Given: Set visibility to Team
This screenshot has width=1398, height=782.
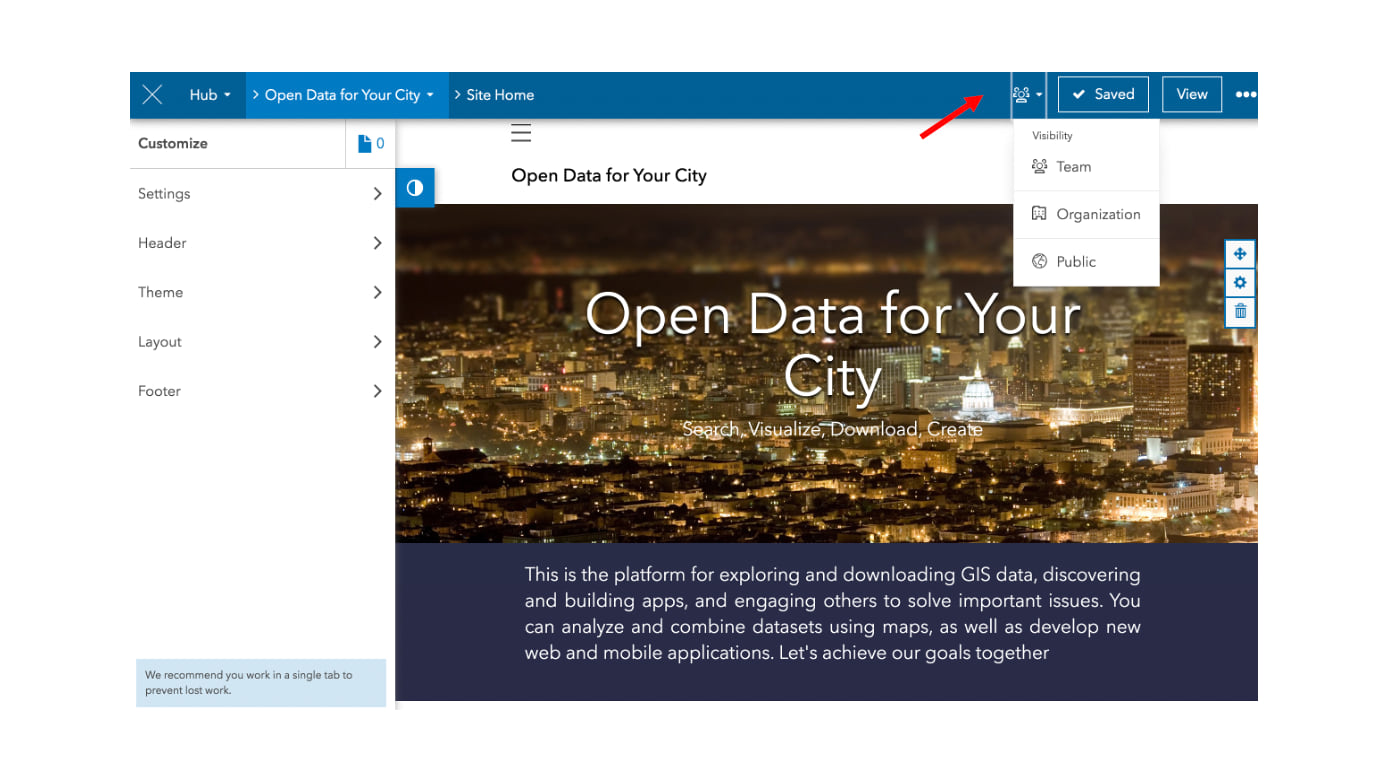Looking at the screenshot, I should [x=1086, y=167].
